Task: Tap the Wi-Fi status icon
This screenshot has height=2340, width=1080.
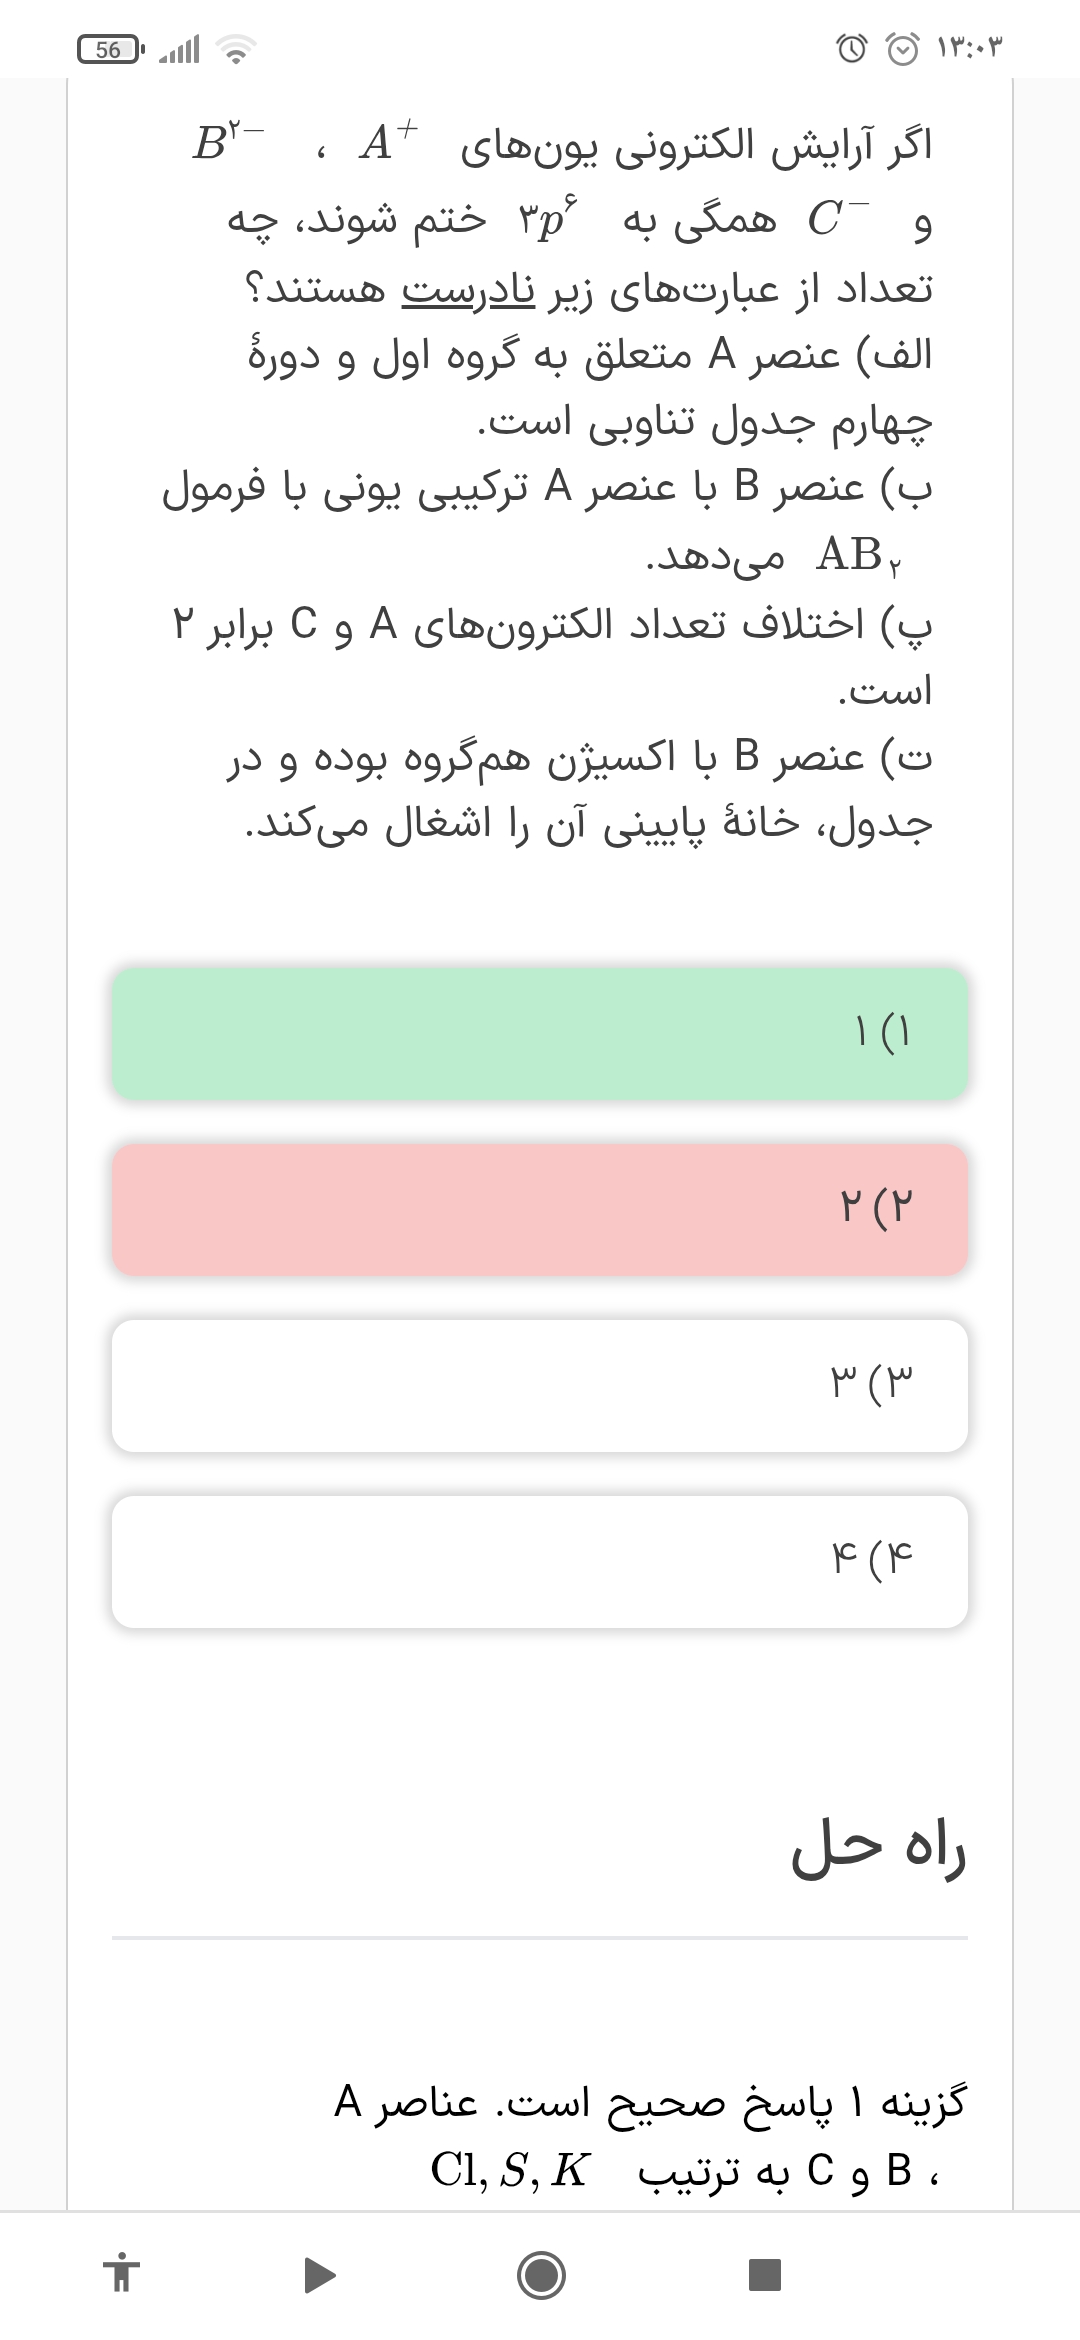Action: [x=237, y=49]
